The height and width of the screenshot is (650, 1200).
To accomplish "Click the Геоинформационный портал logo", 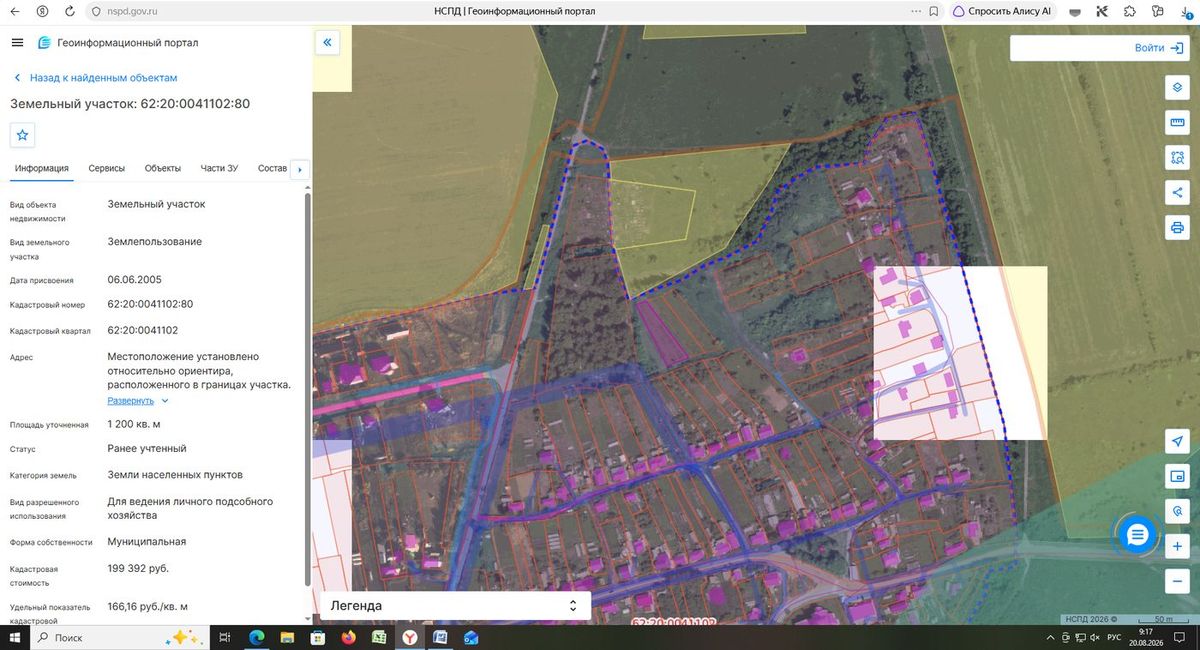I will [x=118, y=43].
